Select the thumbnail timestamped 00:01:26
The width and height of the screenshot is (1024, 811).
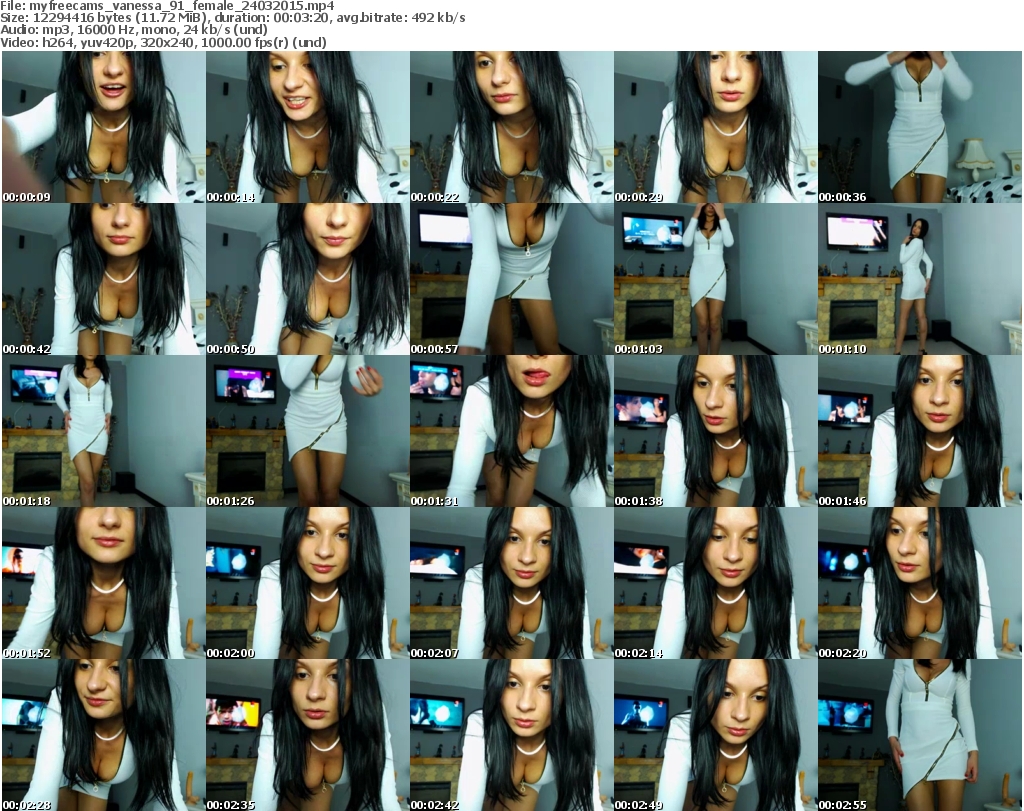[308, 431]
